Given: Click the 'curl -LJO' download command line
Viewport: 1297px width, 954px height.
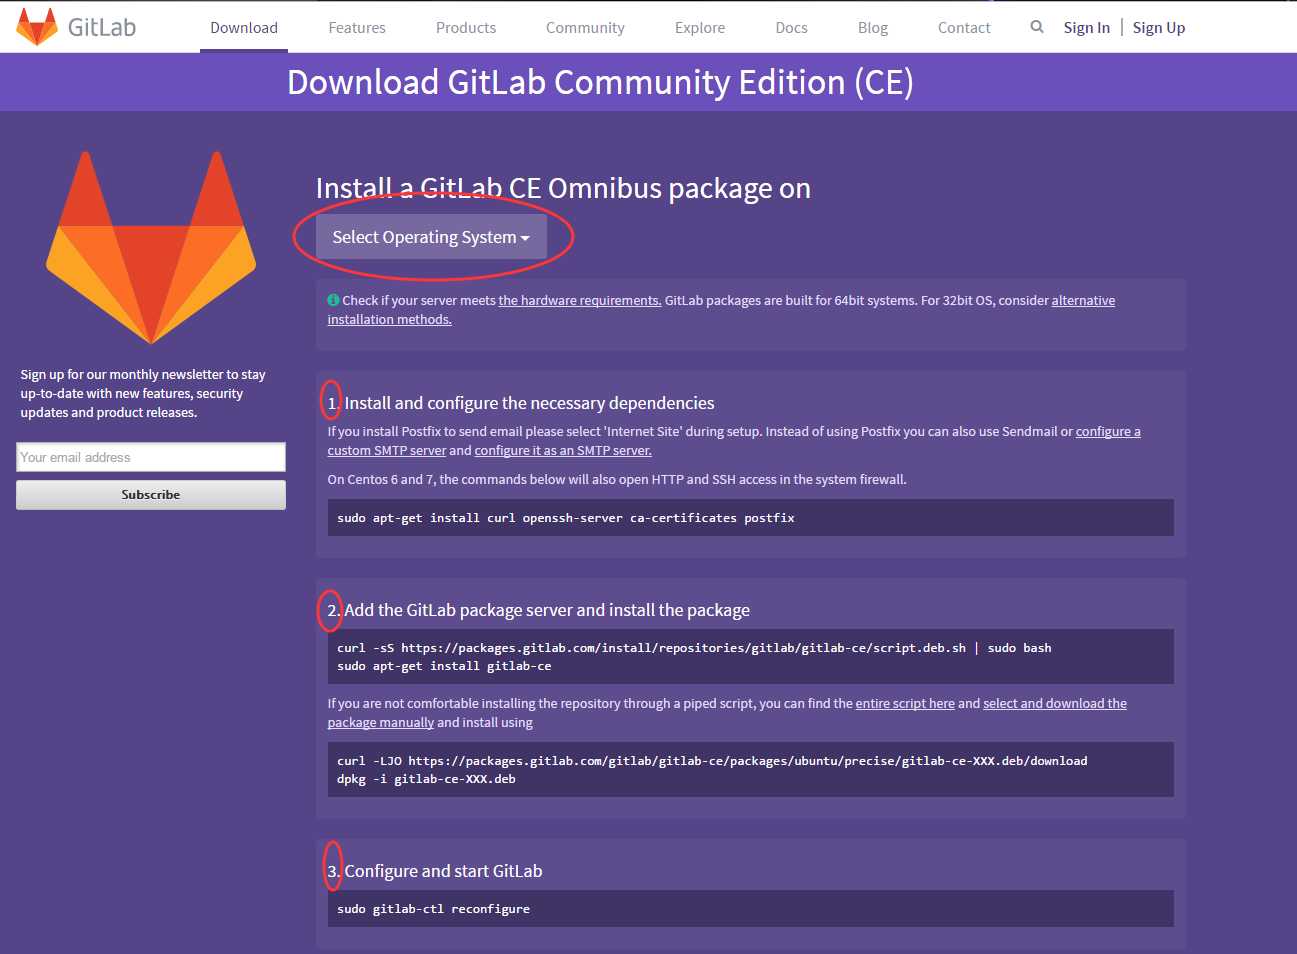Looking at the screenshot, I should (x=712, y=761).
